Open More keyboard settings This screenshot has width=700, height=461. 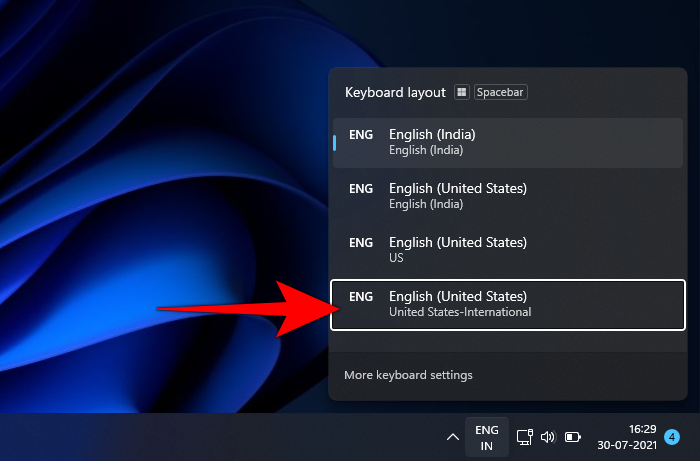408,375
